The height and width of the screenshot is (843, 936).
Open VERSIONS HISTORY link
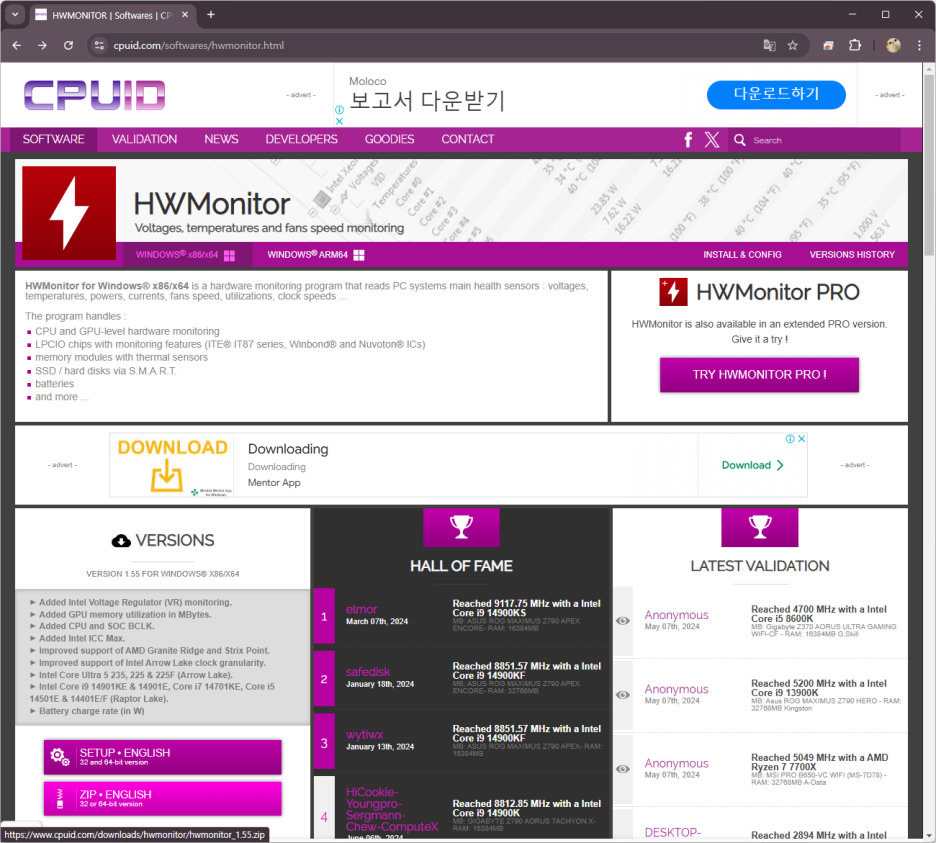852,255
